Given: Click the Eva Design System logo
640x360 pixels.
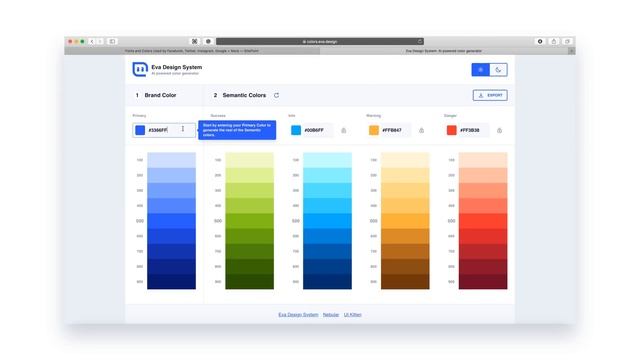Looking at the screenshot, I should pos(140,69).
